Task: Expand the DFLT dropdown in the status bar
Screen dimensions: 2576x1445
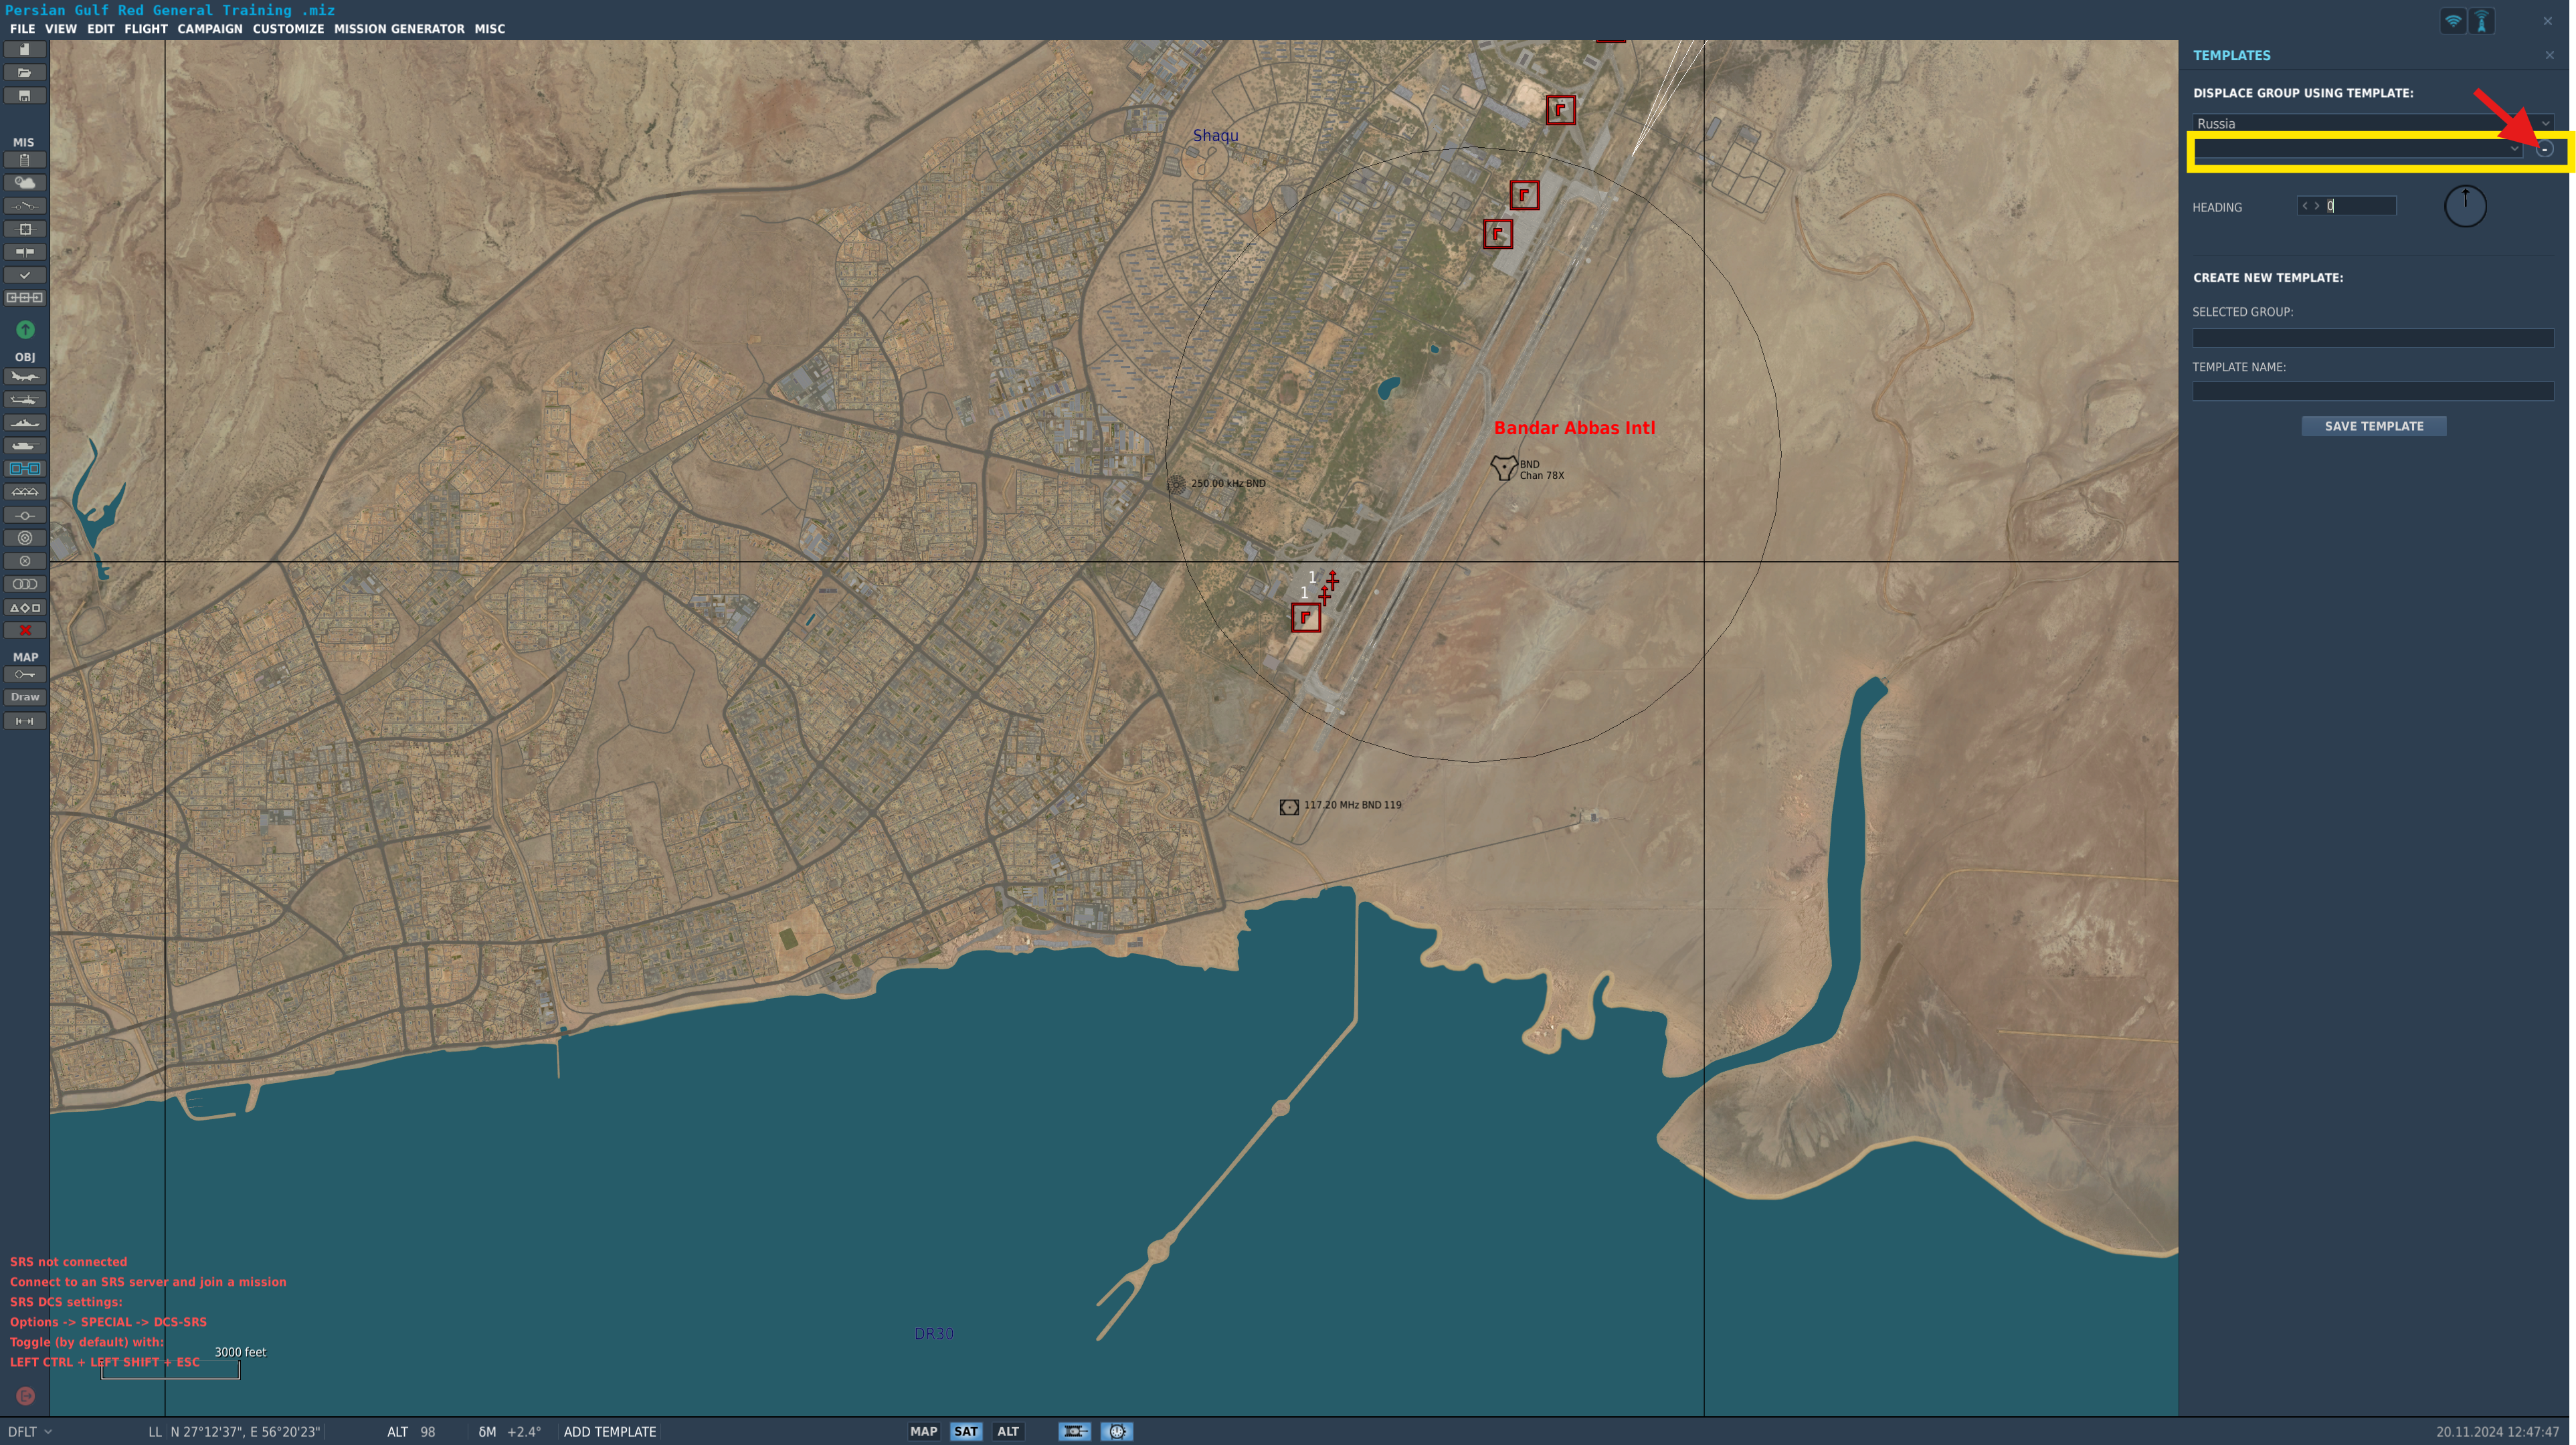Action: pyautogui.click(x=30, y=1432)
